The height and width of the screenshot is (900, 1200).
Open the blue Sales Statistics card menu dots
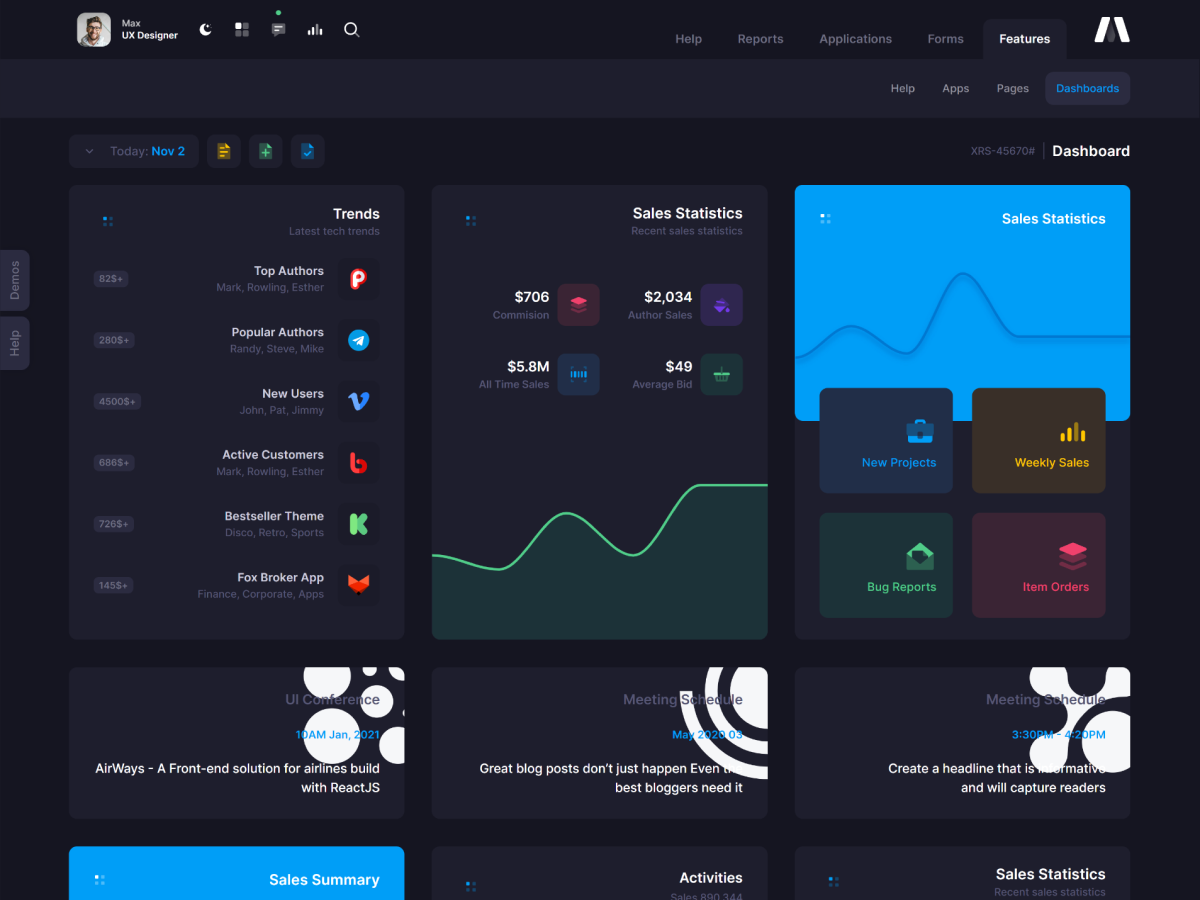point(825,218)
